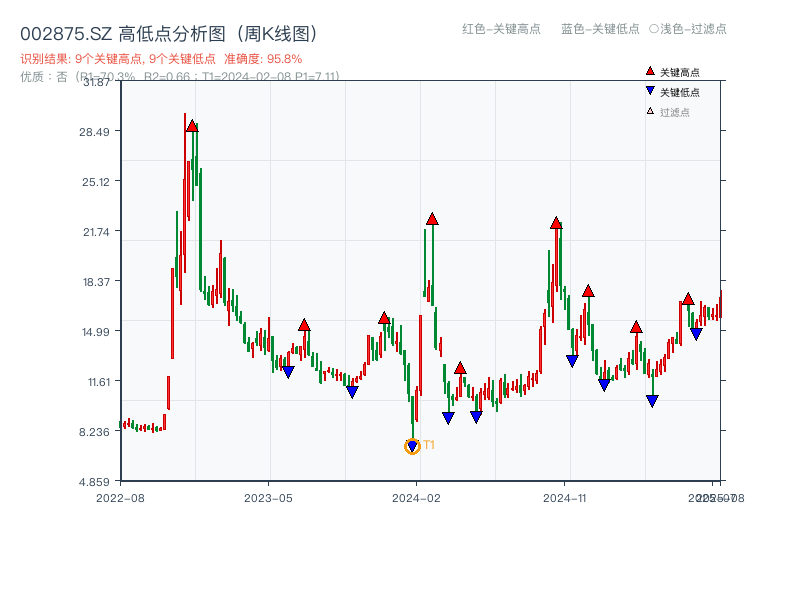
Task: Click the red triangle atop the 2024-11 rally peak
Action: [556, 222]
